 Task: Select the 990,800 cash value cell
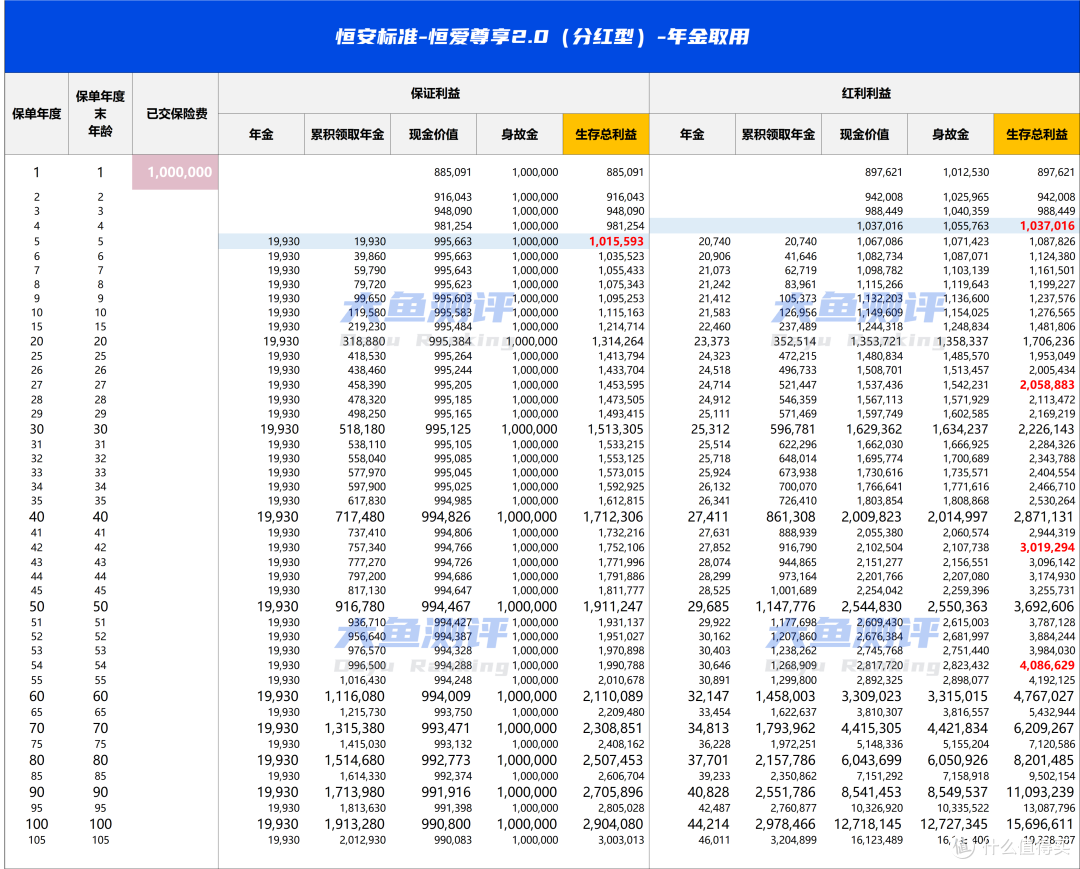[x=446, y=824]
